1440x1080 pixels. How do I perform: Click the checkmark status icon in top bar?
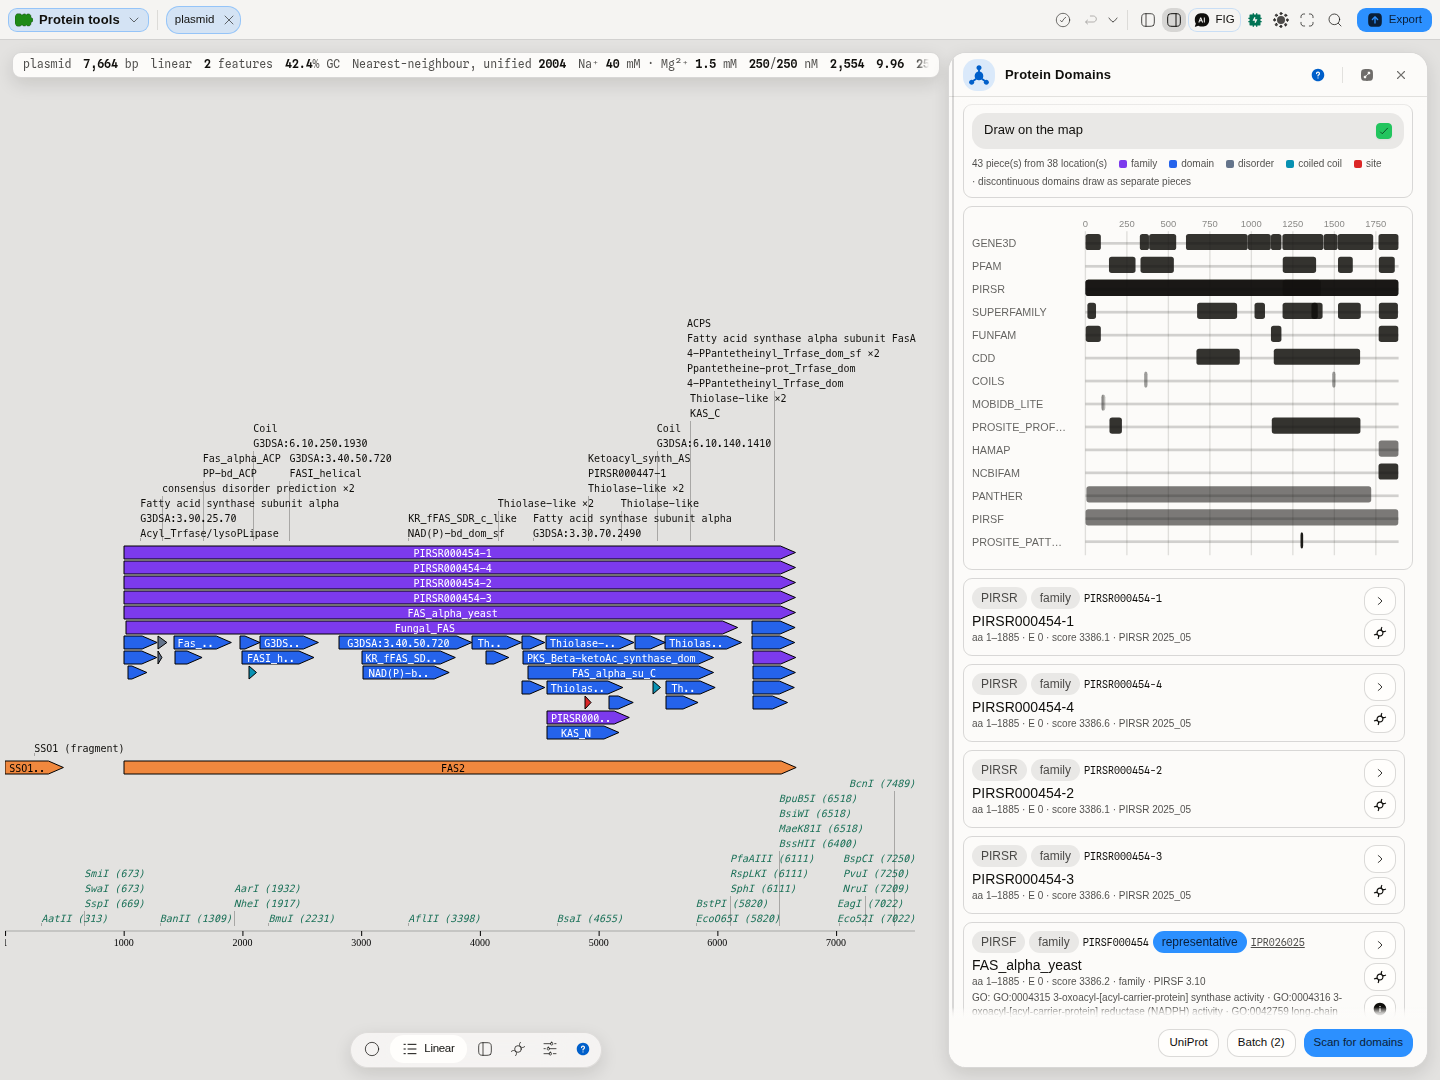click(1063, 20)
